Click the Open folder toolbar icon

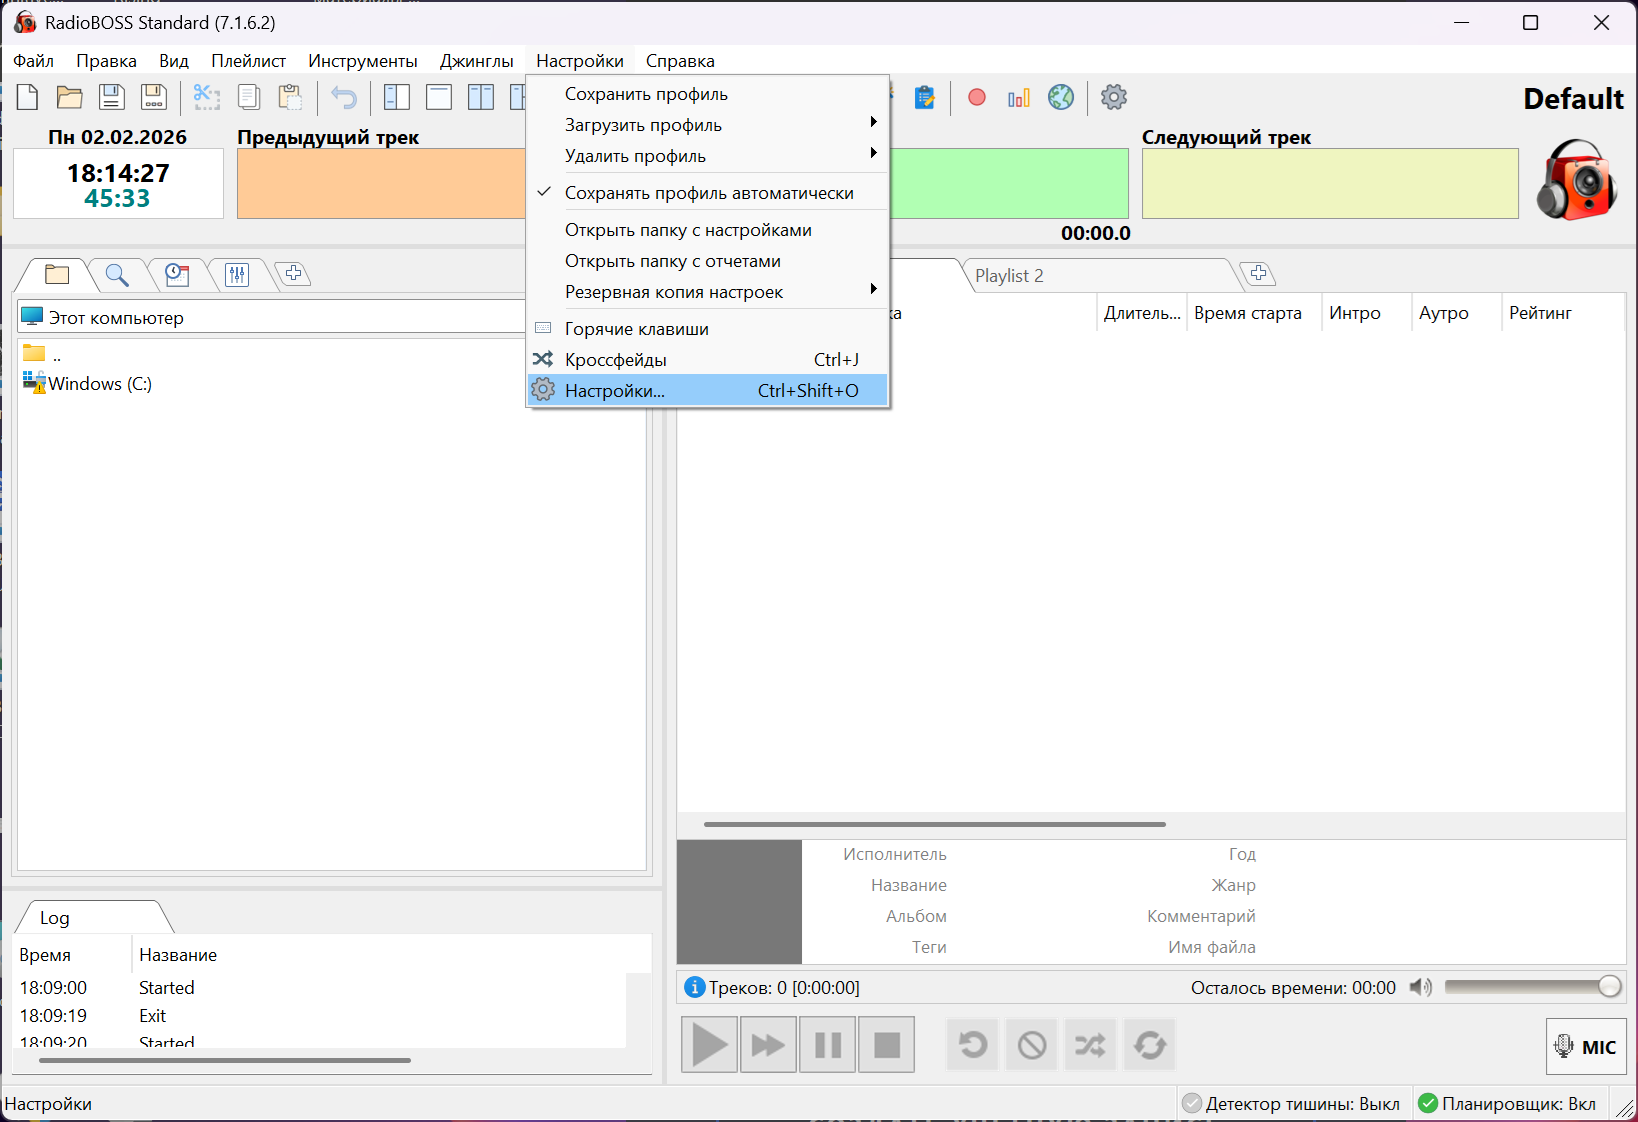pos(69,97)
